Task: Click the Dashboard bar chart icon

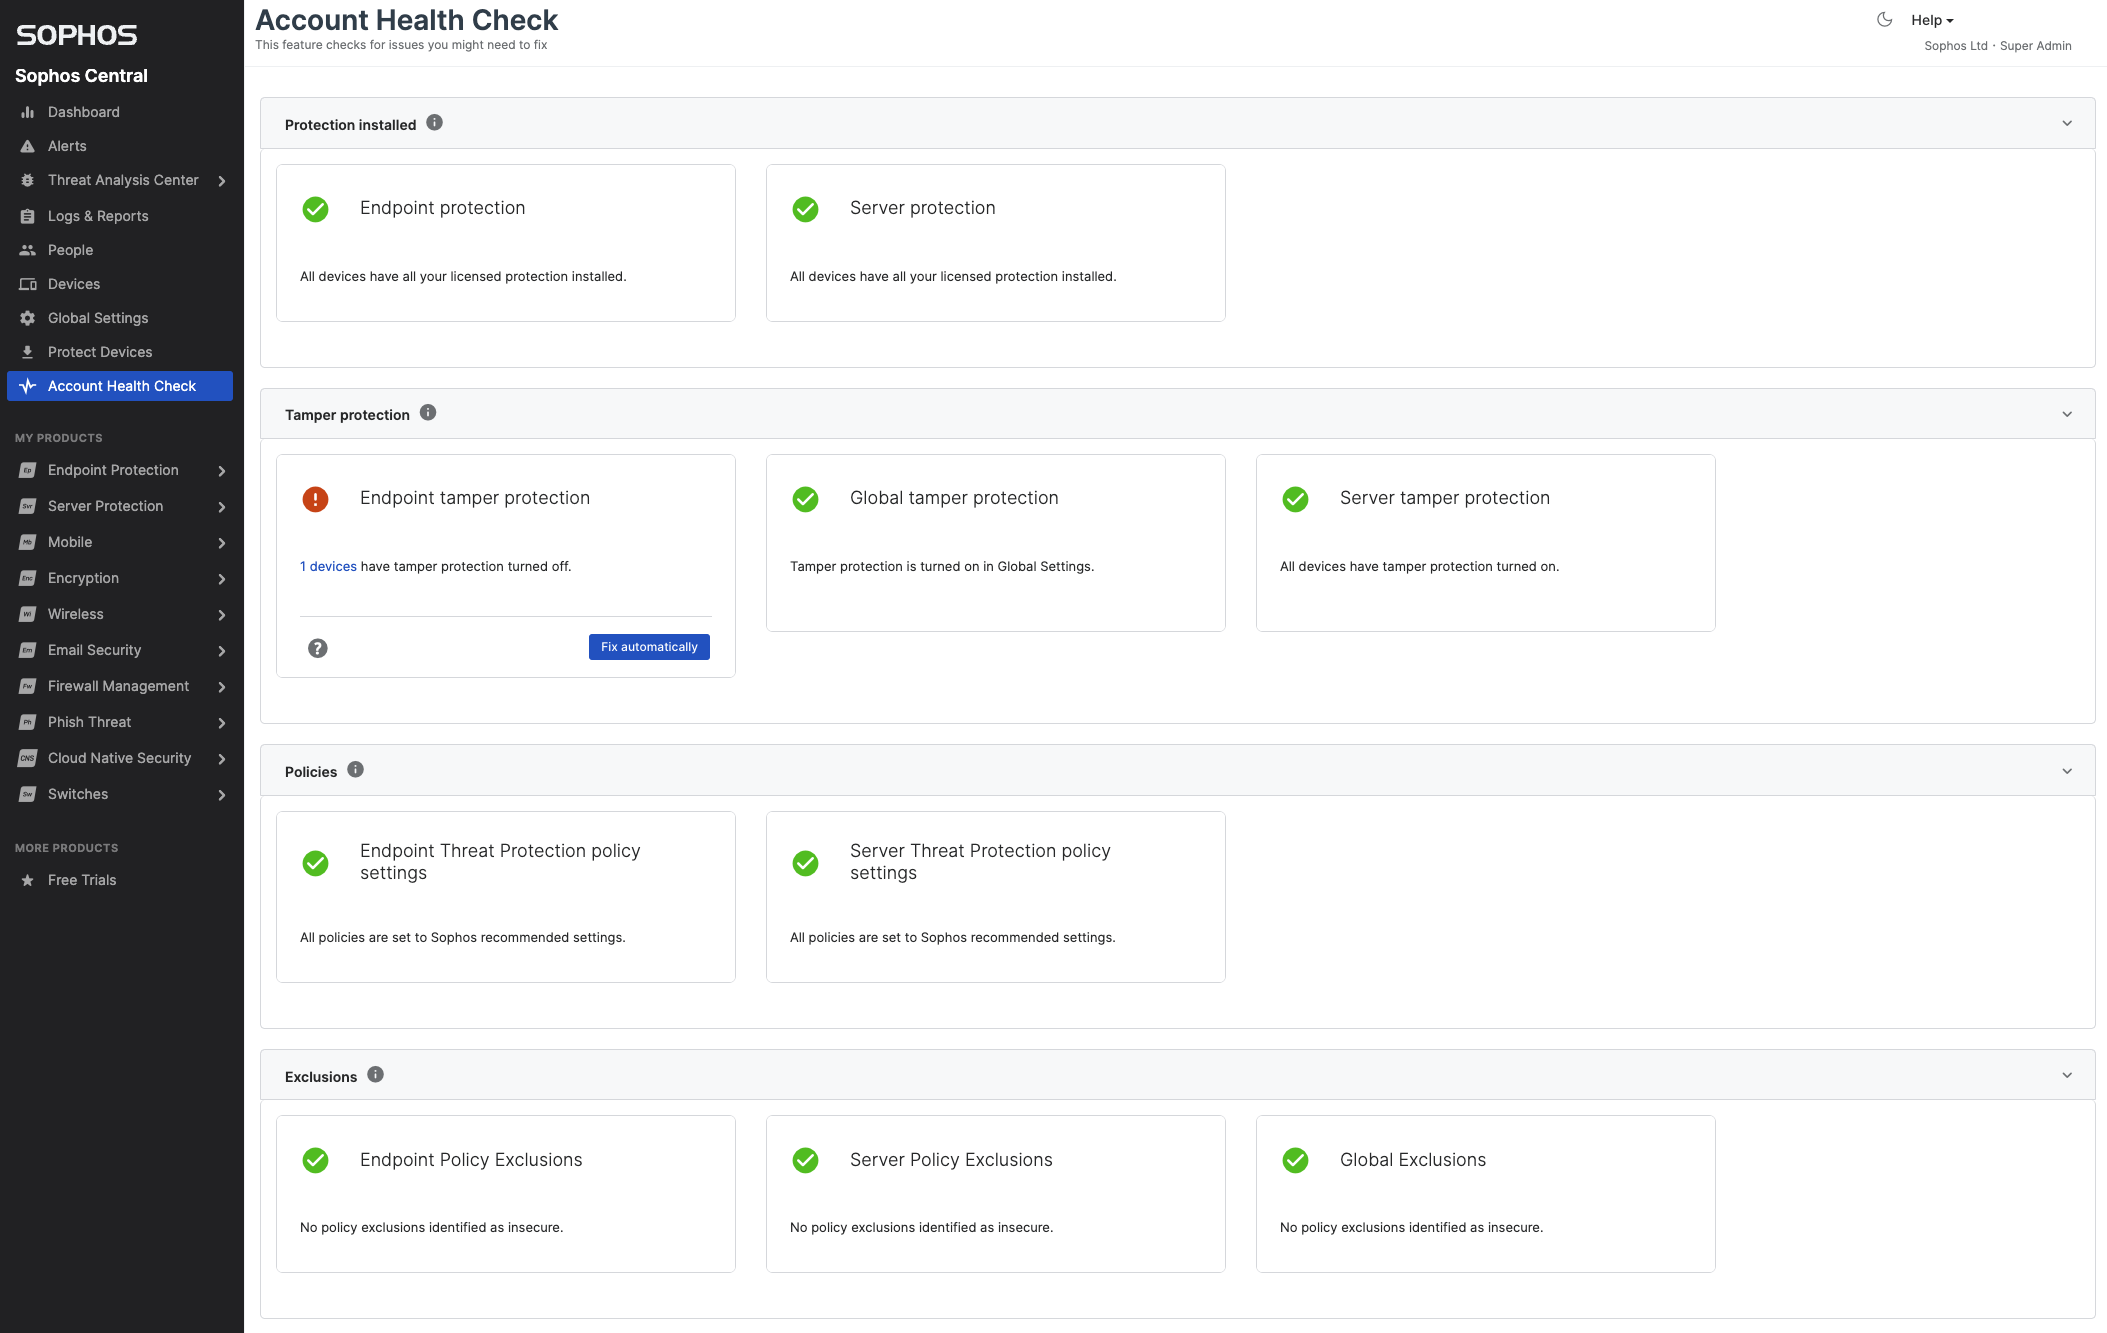Action: tap(28, 112)
